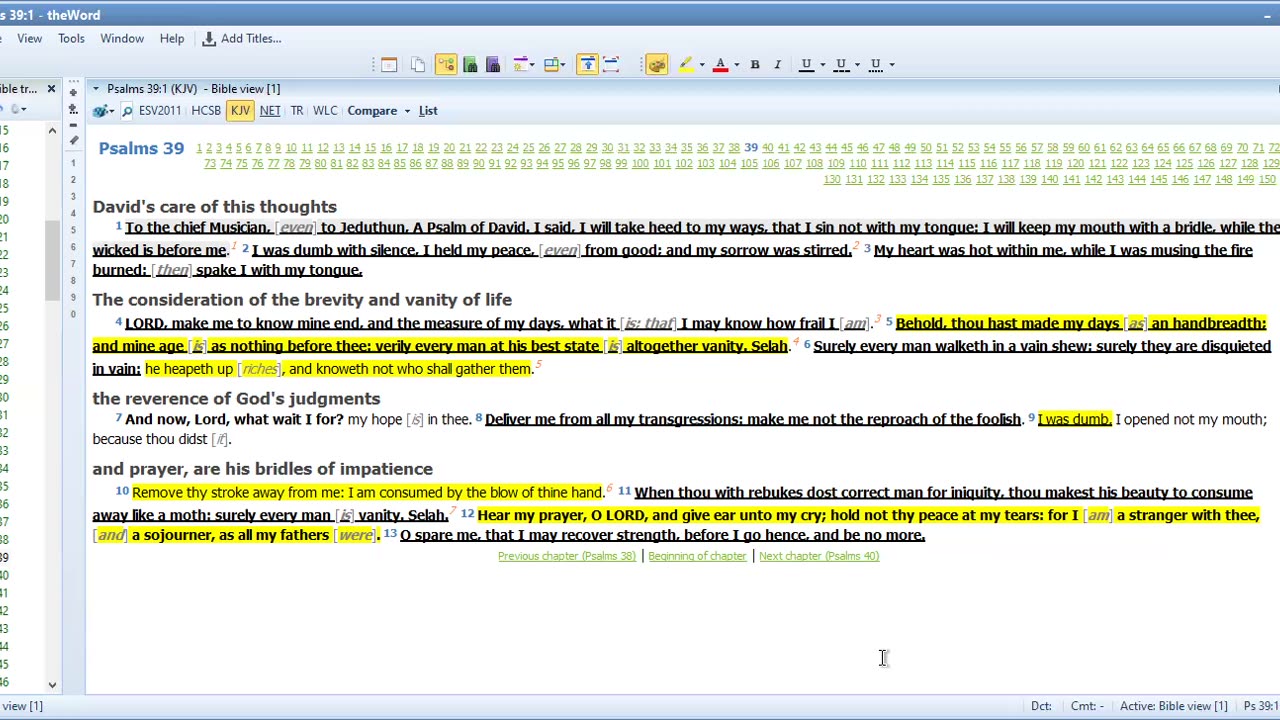1280x720 pixels.
Task: Open the List view
Action: click(x=428, y=110)
